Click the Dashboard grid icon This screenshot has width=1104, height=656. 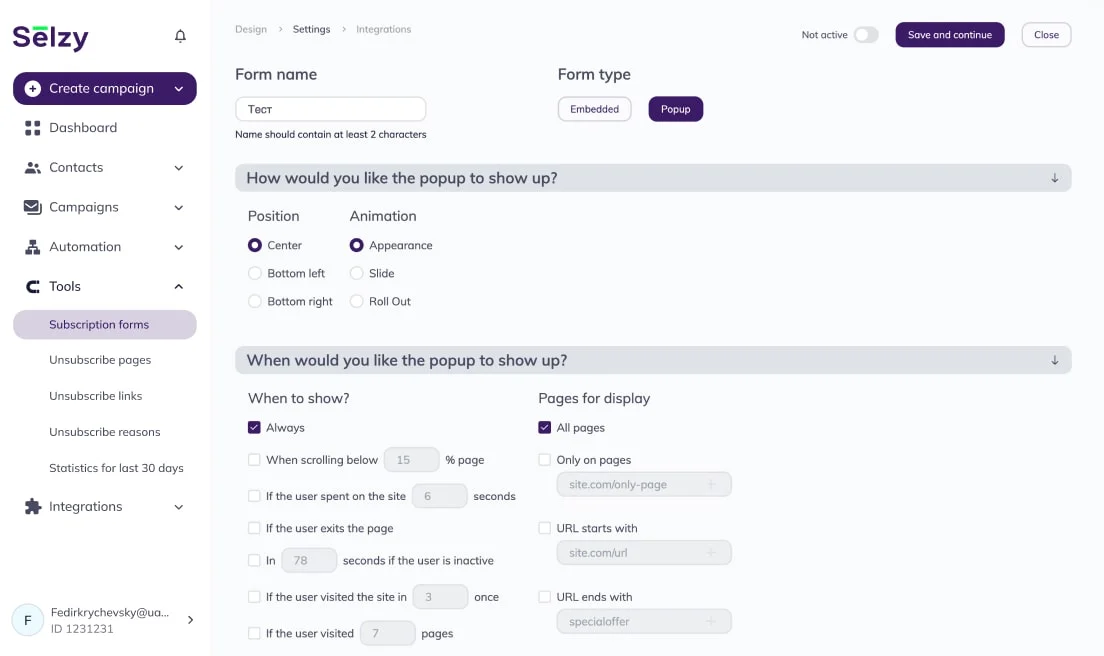click(x=32, y=128)
